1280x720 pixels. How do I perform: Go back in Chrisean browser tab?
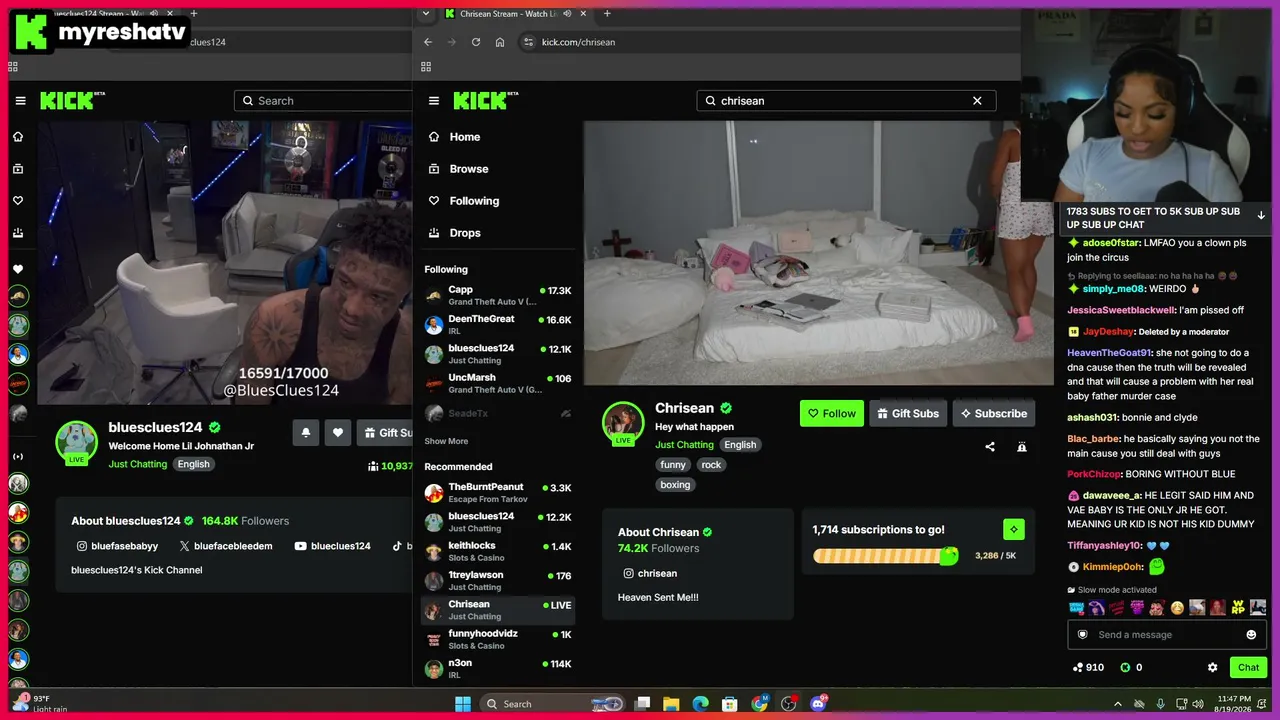pos(428,42)
